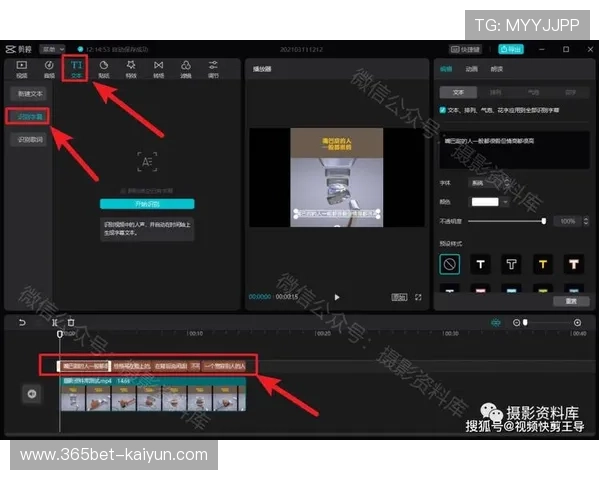Select the Text (文本) sub-tab
The height and width of the screenshot is (480, 600).
point(458,92)
